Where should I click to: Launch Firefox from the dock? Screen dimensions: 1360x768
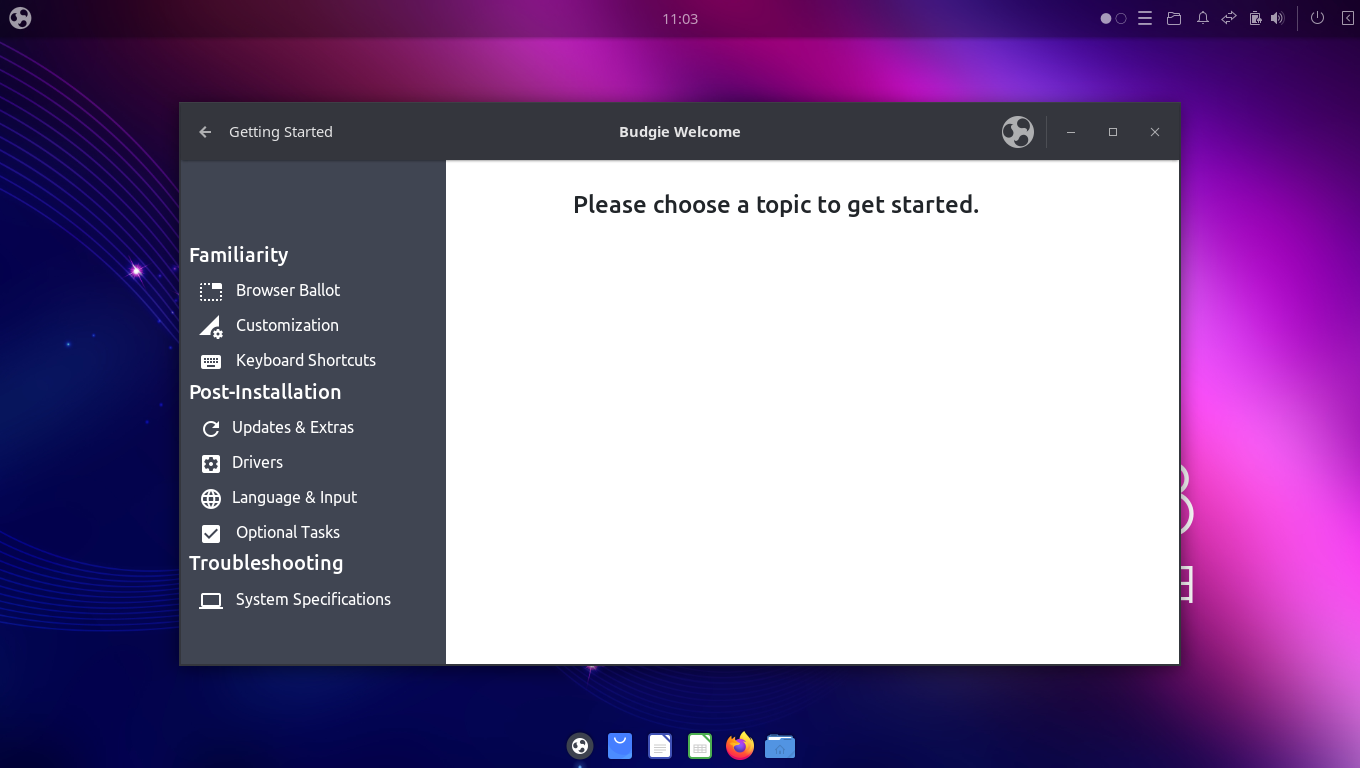tap(740, 746)
